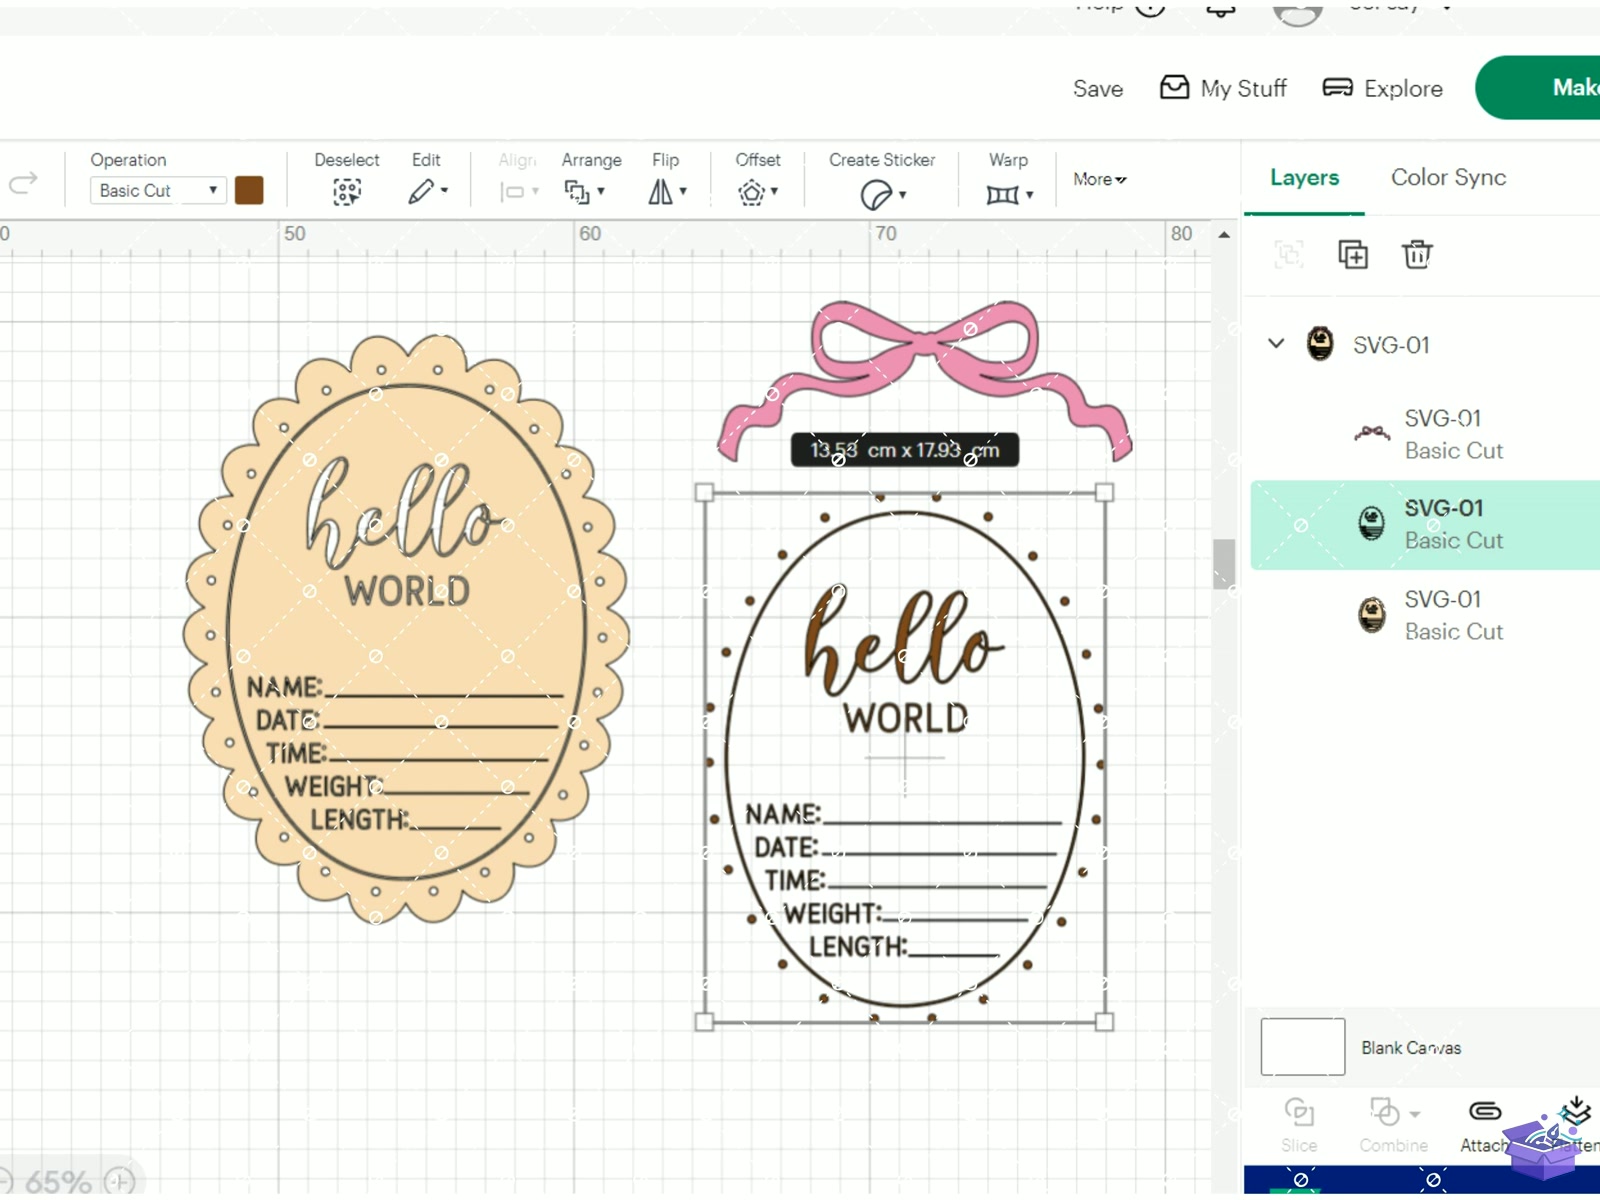Click the redo arrow icon
This screenshot has width=1600, height=1200.
pyautogui.click(x=23, y=182)
